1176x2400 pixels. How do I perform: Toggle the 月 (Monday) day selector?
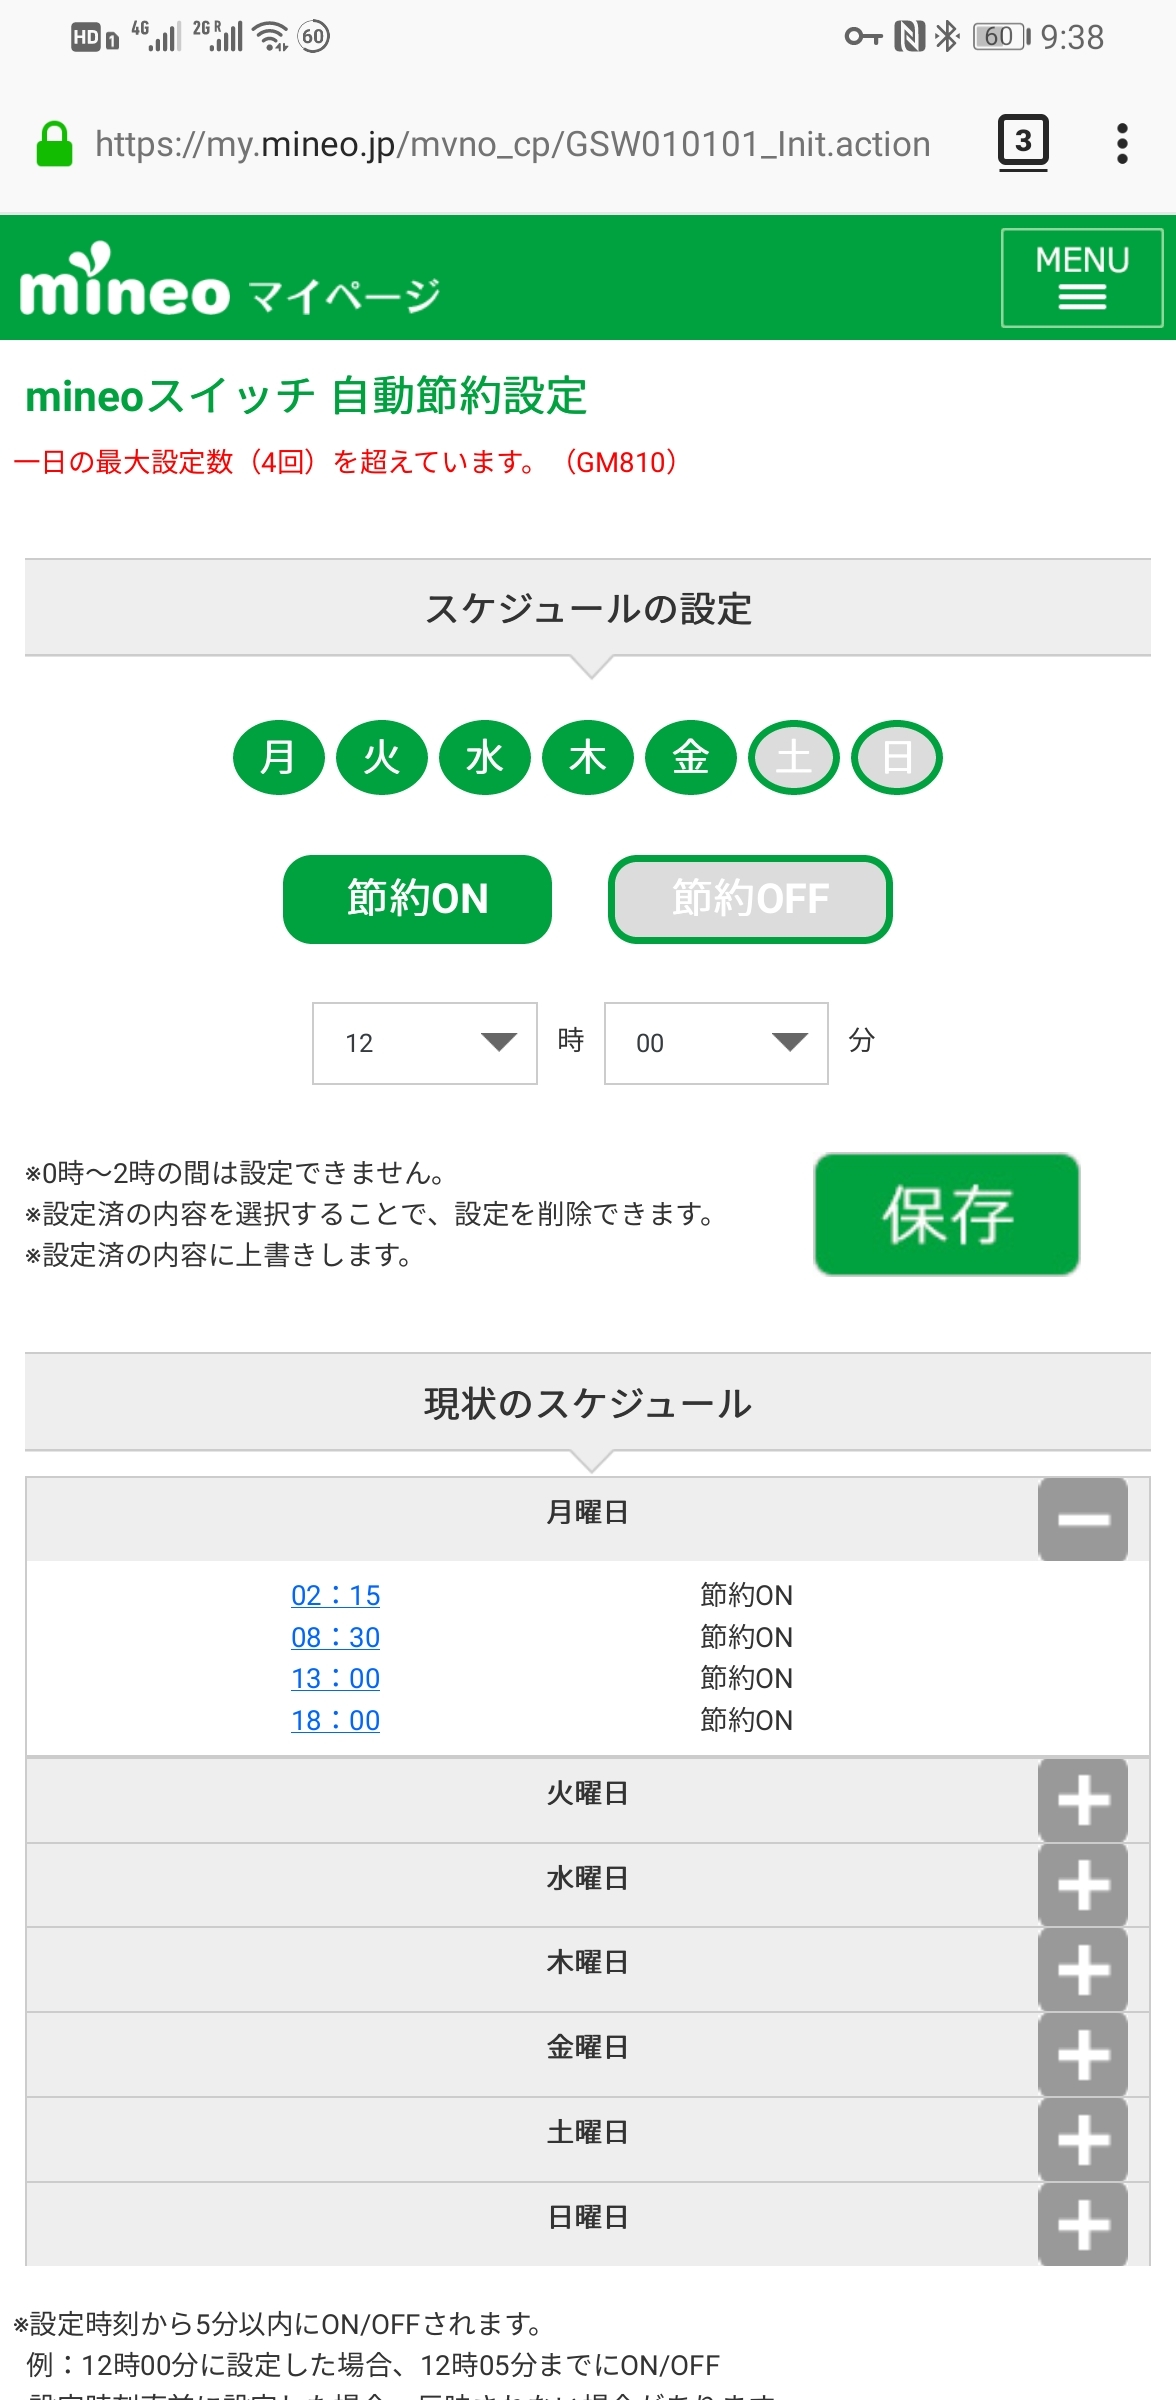point(279,757)
